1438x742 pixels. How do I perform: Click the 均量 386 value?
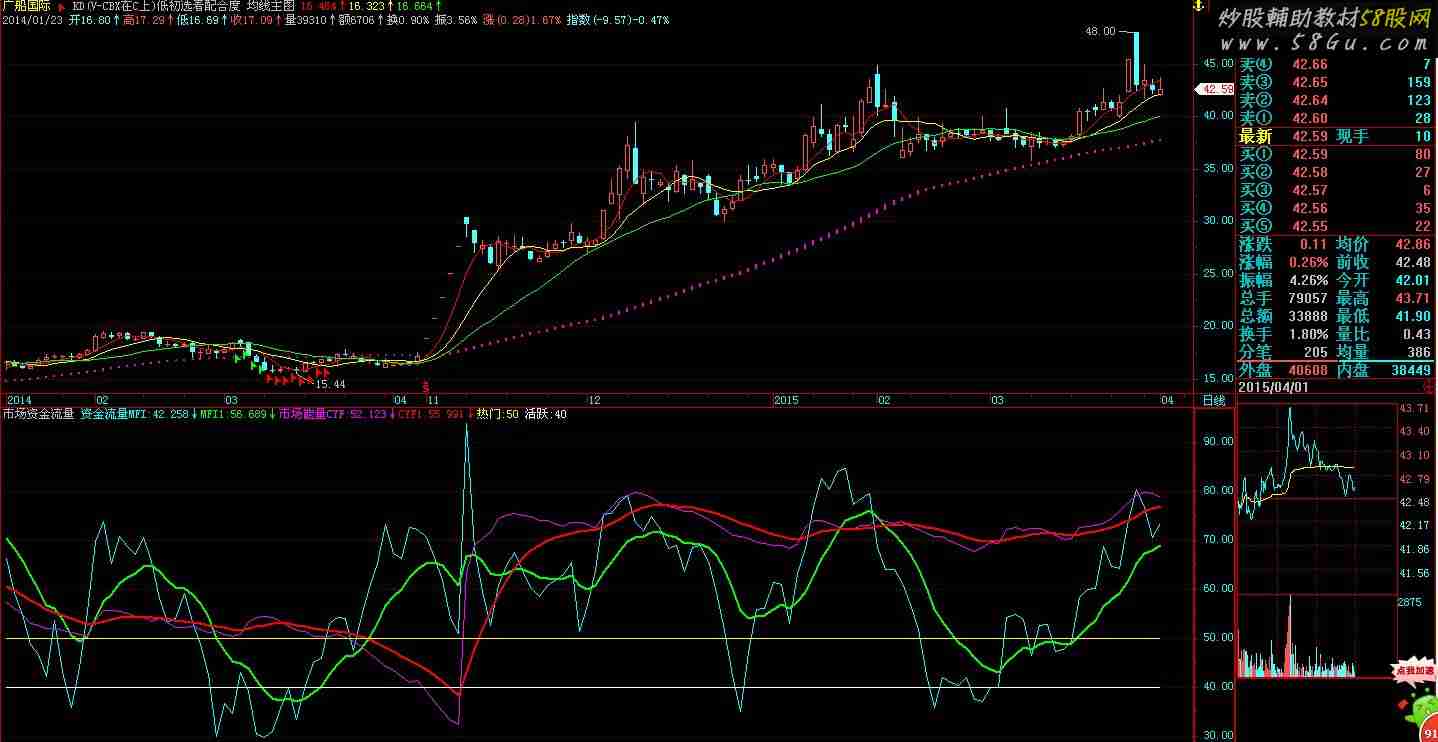1420,352
